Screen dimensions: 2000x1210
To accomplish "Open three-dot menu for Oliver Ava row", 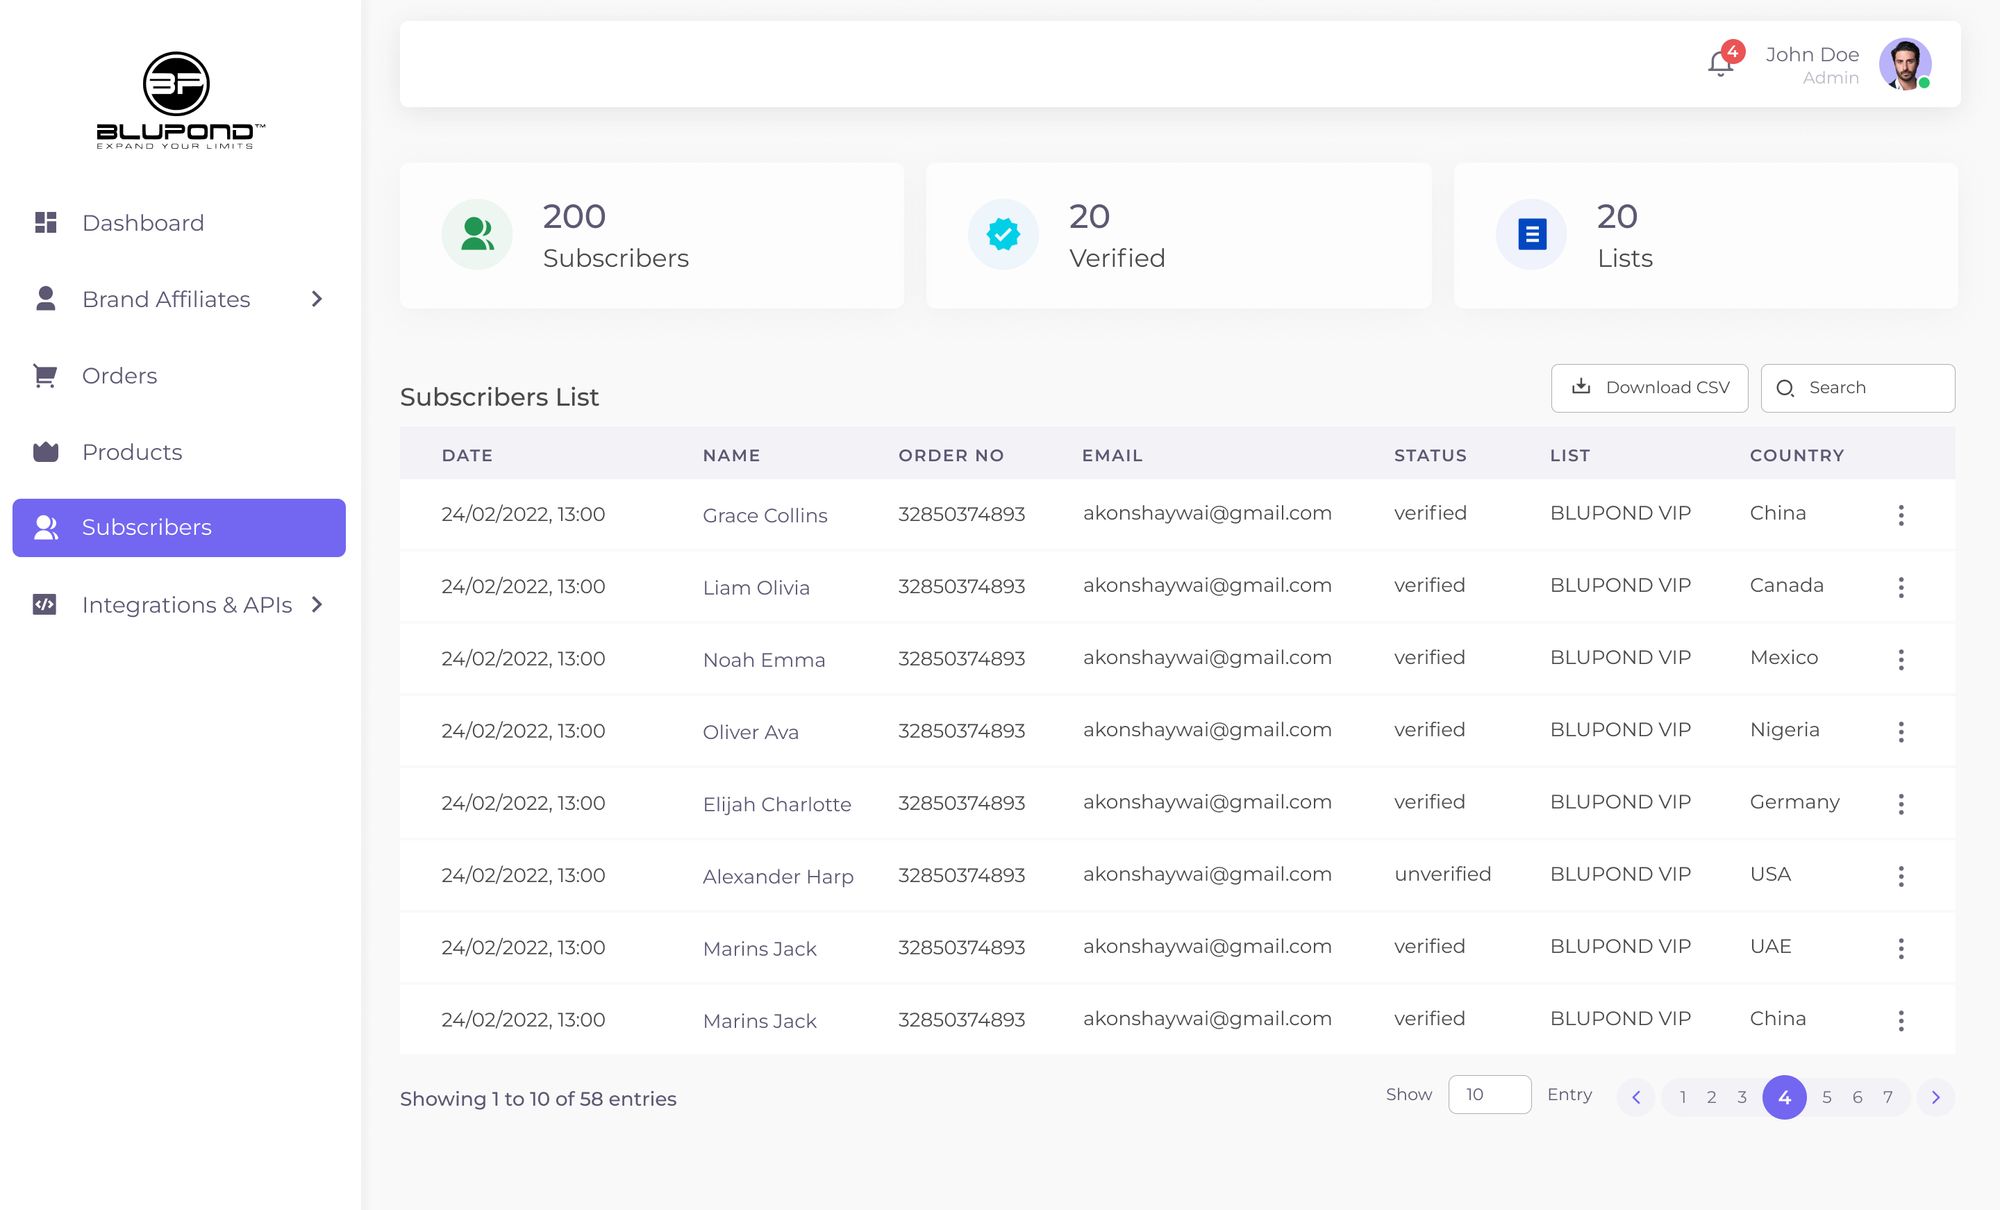I will [x=1900, y=732].
